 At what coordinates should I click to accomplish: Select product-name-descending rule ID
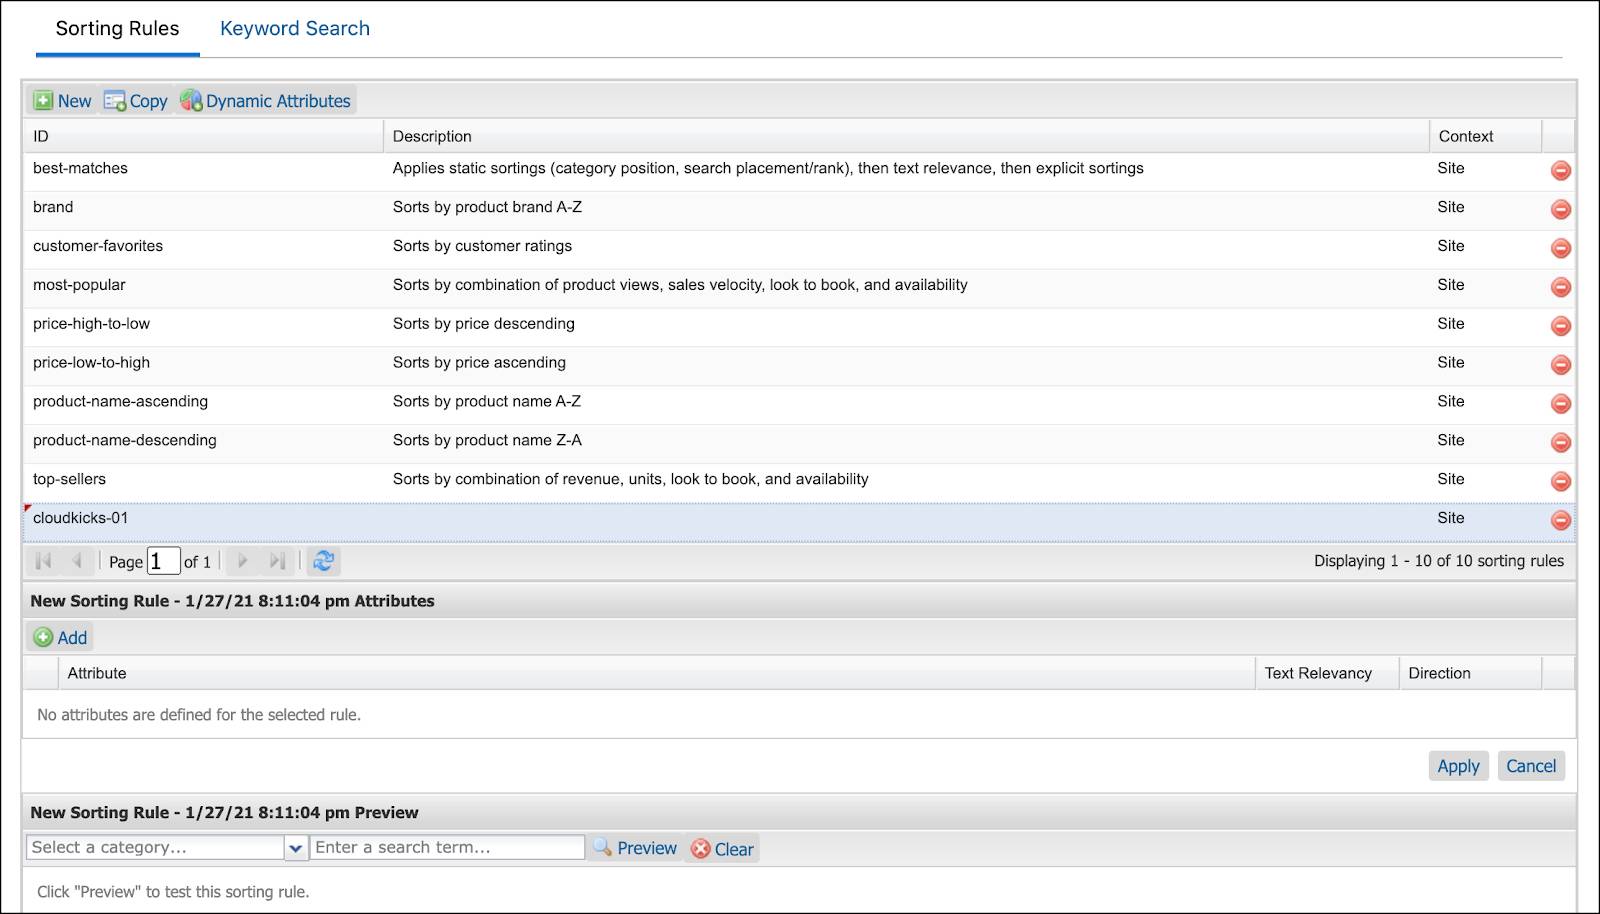[125, 440]
